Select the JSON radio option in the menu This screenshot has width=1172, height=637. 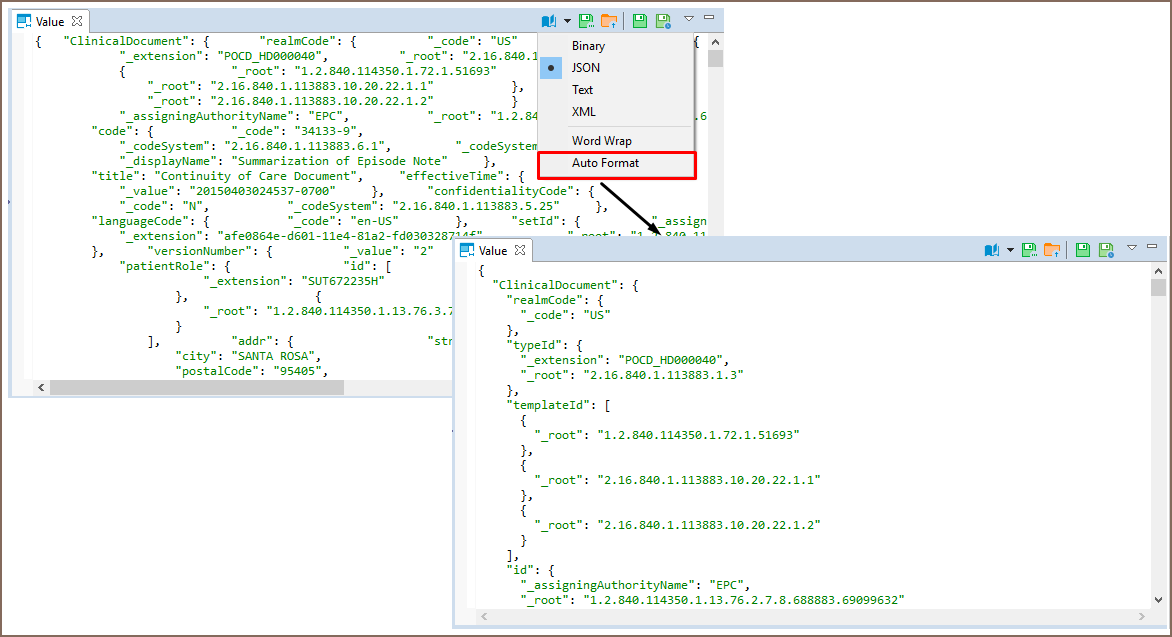[586, 68]
